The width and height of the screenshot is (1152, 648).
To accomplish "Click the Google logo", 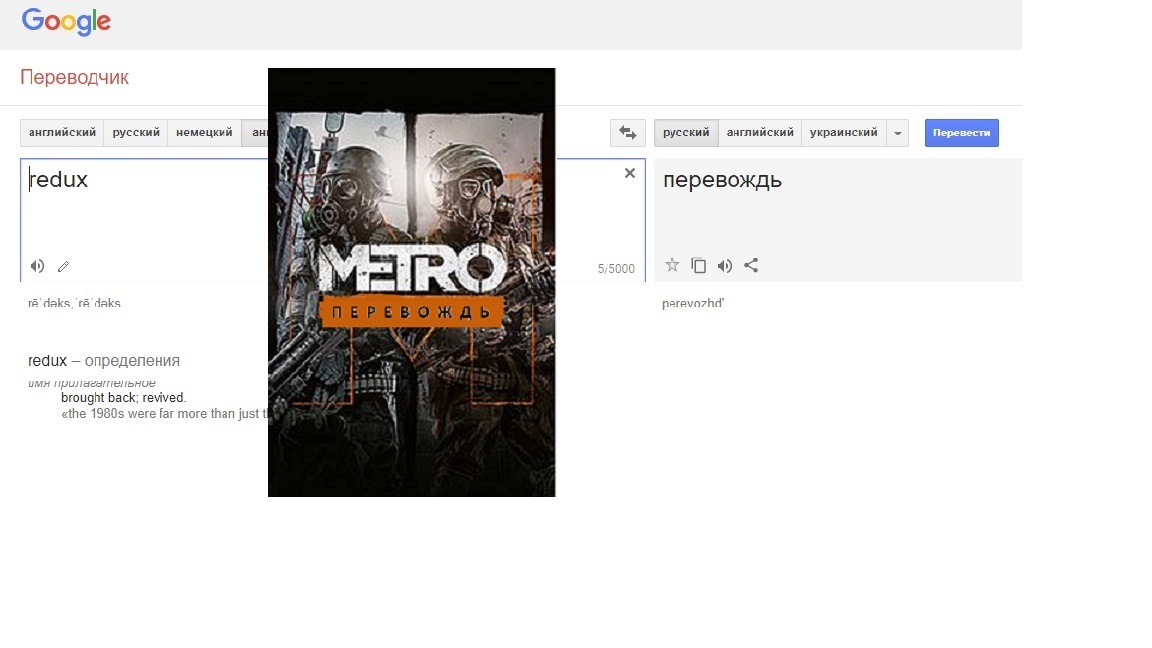I will (x=66, y=22).
